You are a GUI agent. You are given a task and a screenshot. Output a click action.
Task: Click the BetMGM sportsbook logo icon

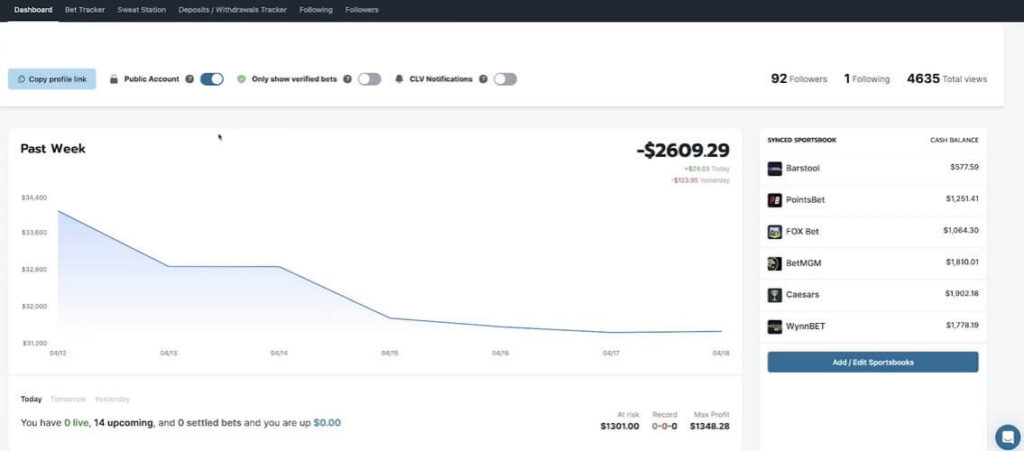tap(774, 263)
